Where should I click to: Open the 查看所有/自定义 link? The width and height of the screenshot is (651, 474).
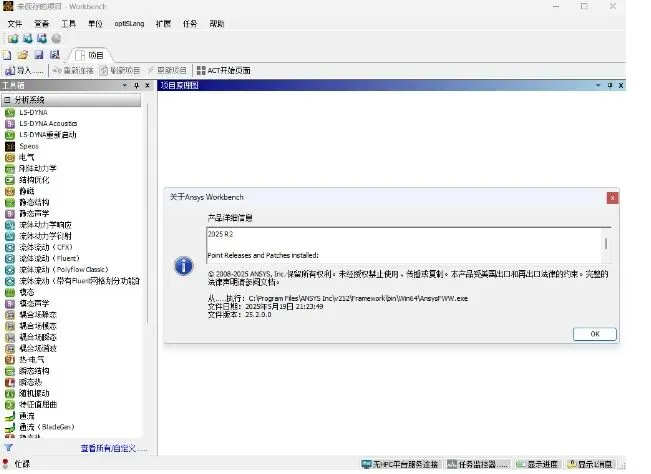tap(114, 448)
